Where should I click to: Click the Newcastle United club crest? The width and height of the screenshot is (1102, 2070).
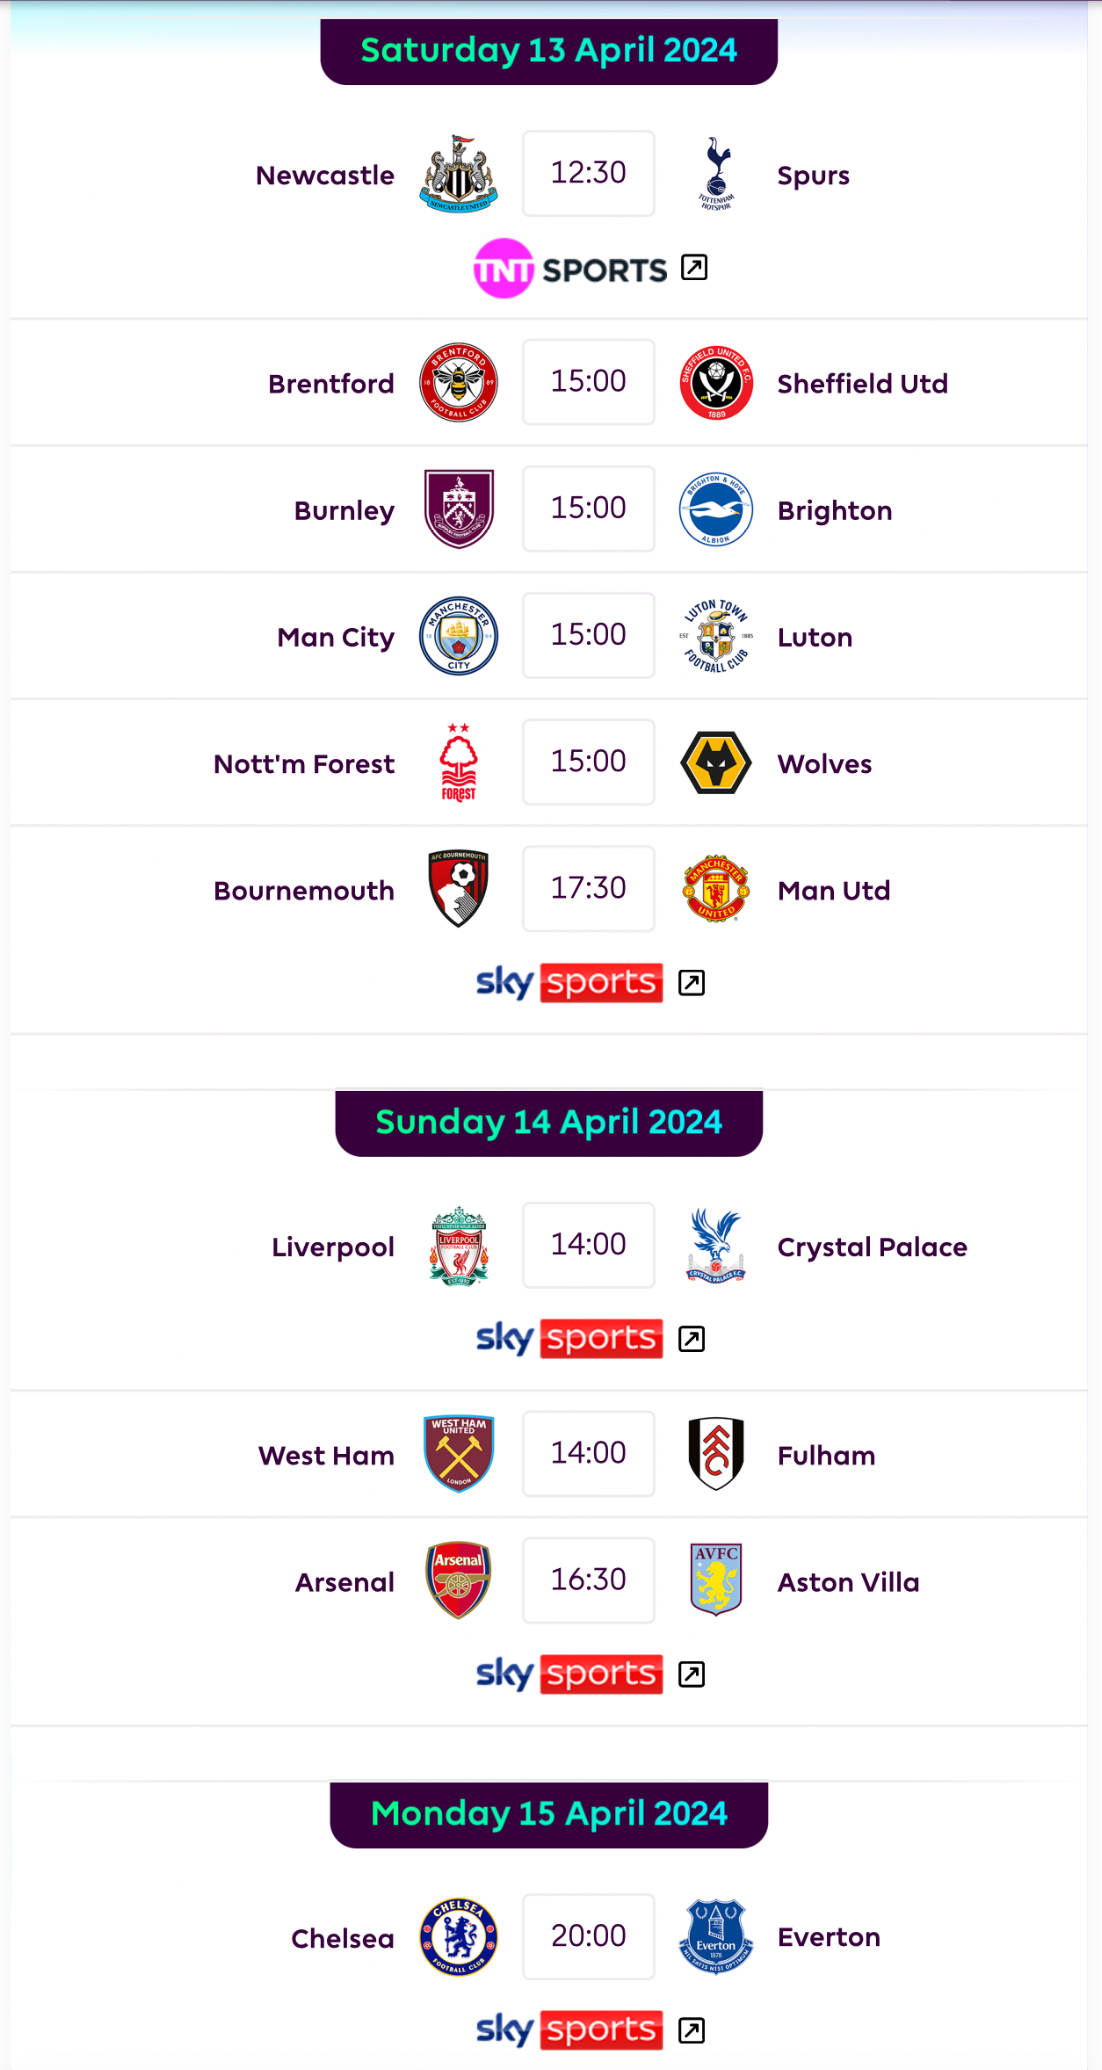pos(458,174)
